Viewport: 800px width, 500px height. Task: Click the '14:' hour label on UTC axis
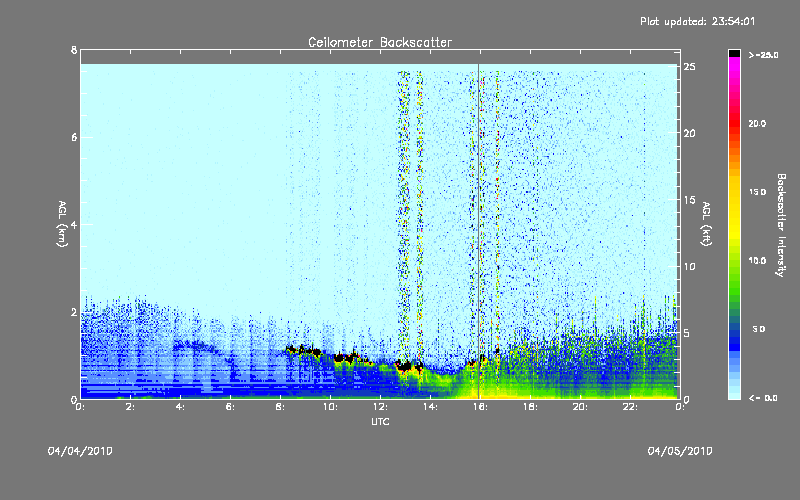[430, 407]
